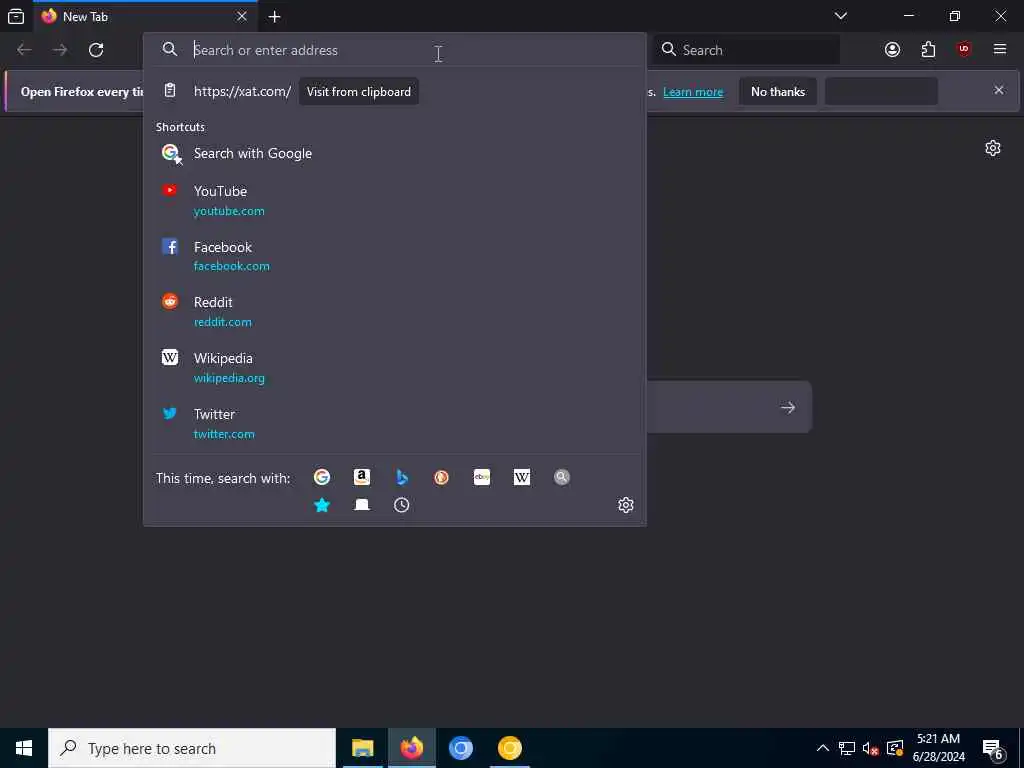Open the Twitter shortcut suggestion
1024x768 pixels.
pyautogui.click(x=394, y=423)
